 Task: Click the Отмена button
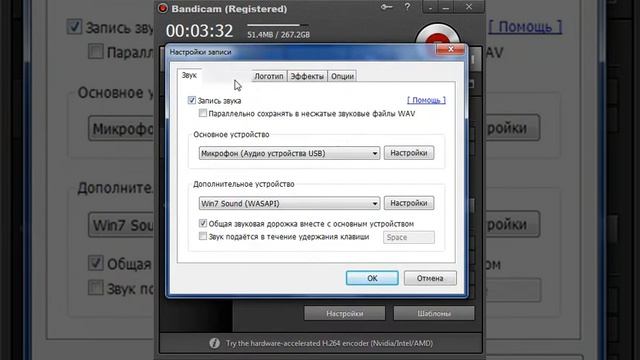point(430,278)
